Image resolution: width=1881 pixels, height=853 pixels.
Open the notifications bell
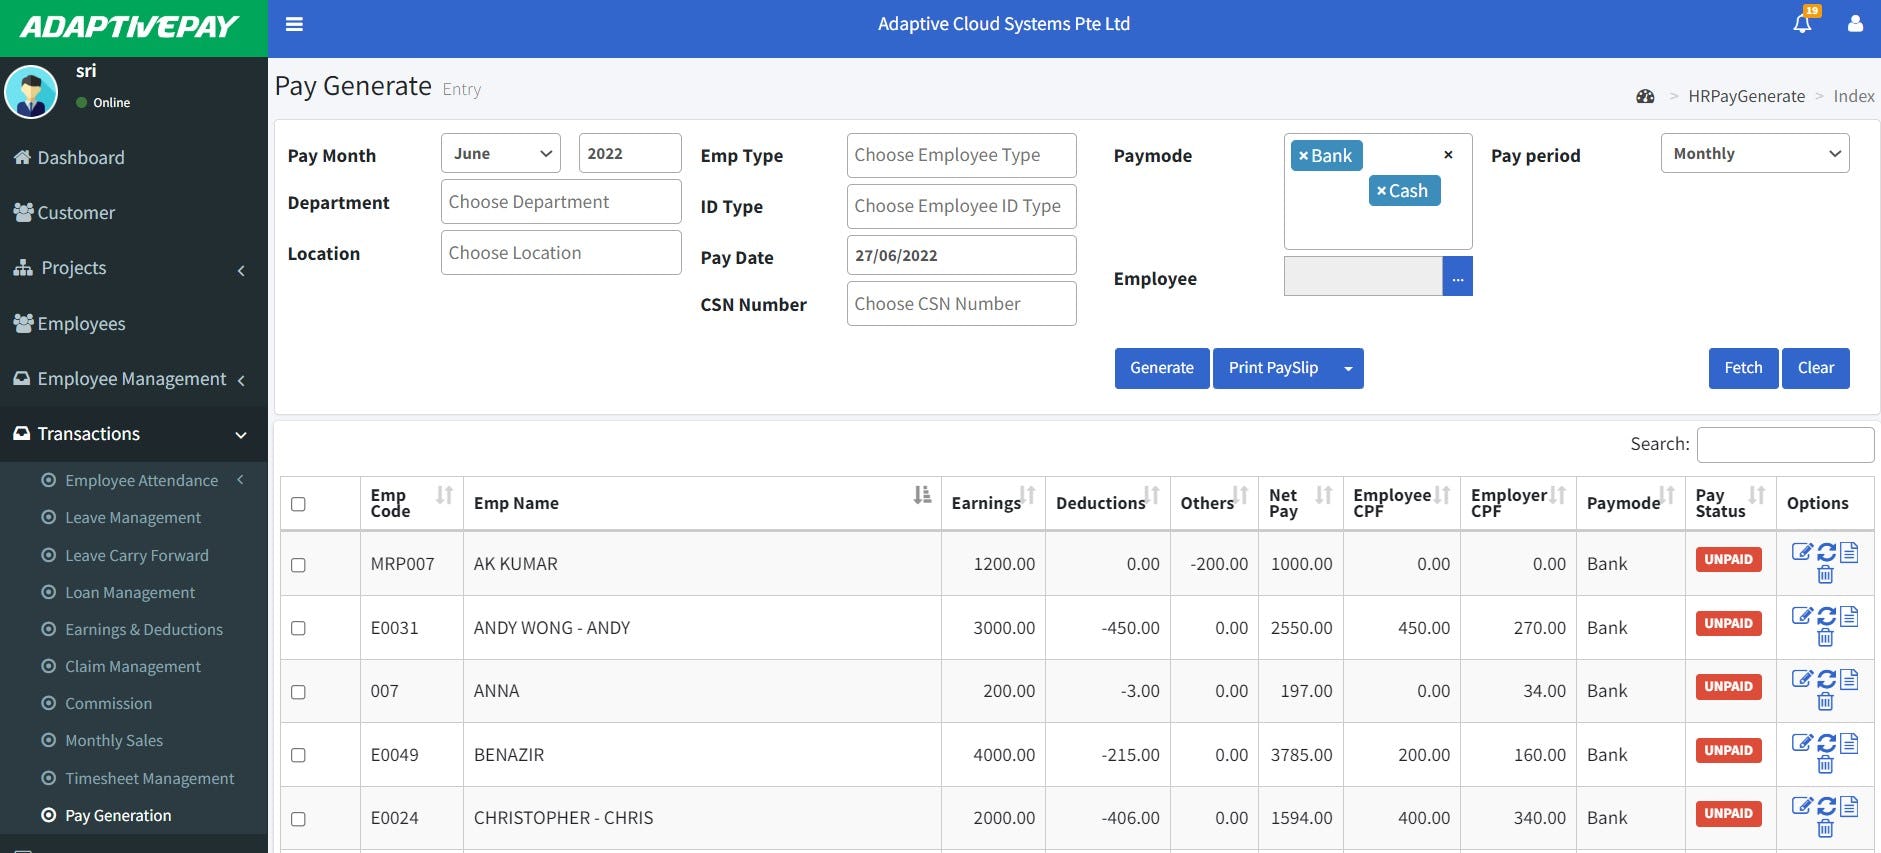[1802, 23]
